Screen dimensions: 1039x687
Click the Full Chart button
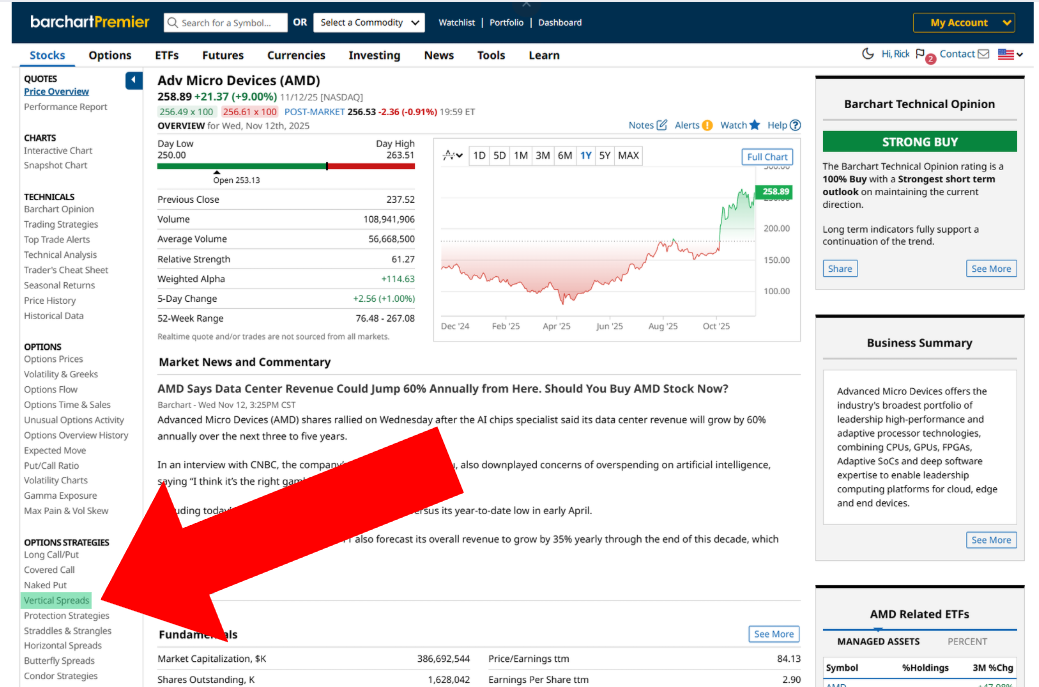click(x=767, y=157)
